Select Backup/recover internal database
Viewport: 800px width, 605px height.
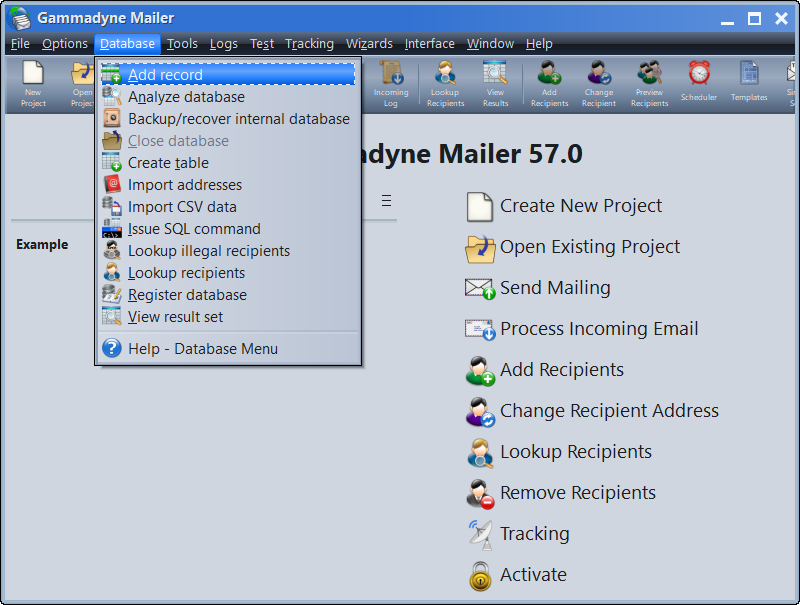click(228, 118)
